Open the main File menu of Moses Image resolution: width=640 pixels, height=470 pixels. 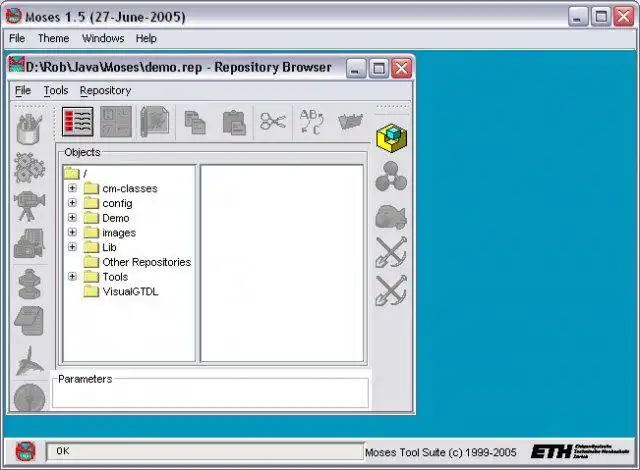pos(17,38)
